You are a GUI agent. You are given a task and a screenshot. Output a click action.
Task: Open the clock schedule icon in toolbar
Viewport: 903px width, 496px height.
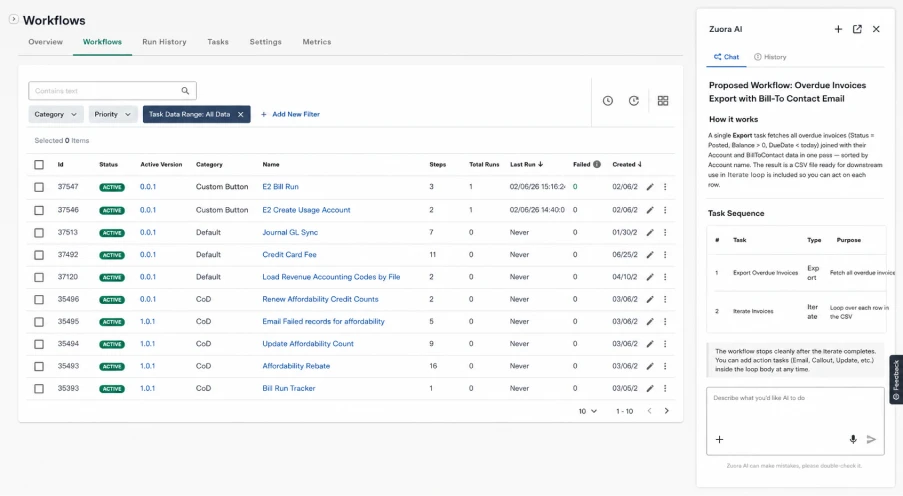(608, 101)
